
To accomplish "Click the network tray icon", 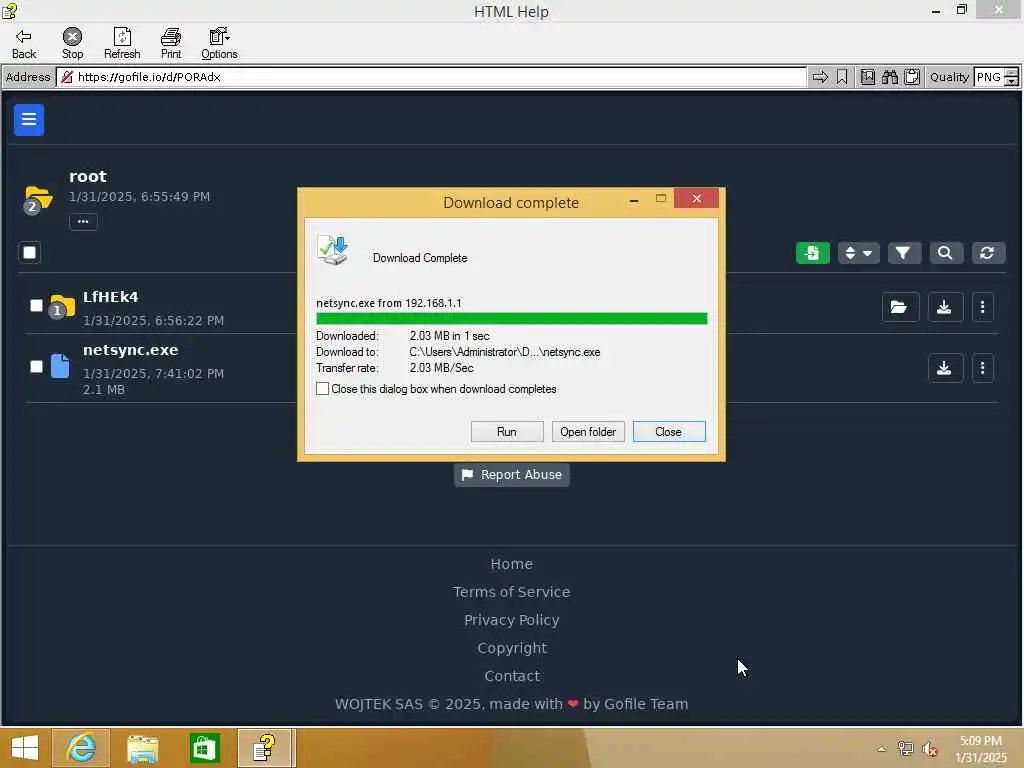I will click(905, 749).
